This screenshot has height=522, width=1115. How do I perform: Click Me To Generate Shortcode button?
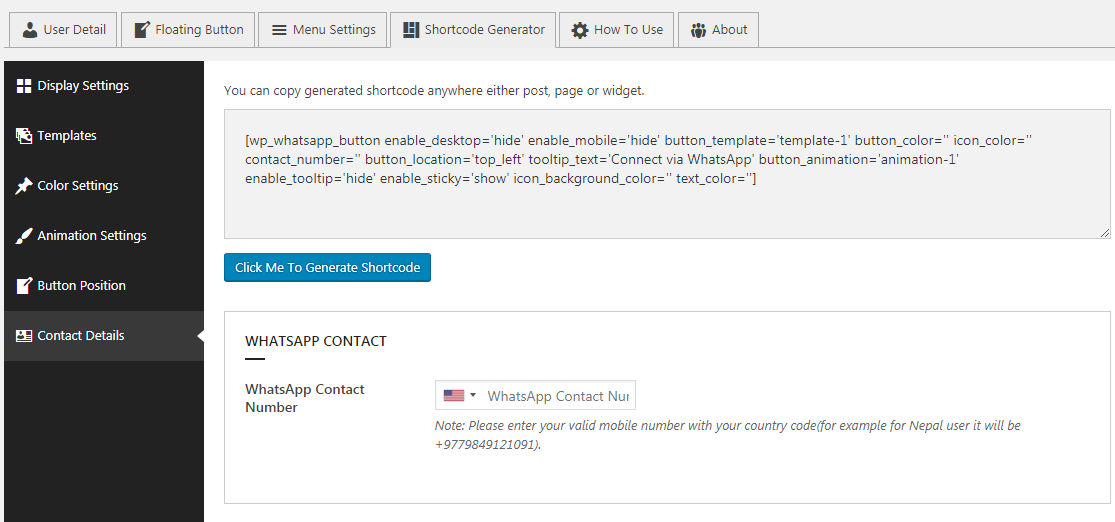[x=327, y=267]
